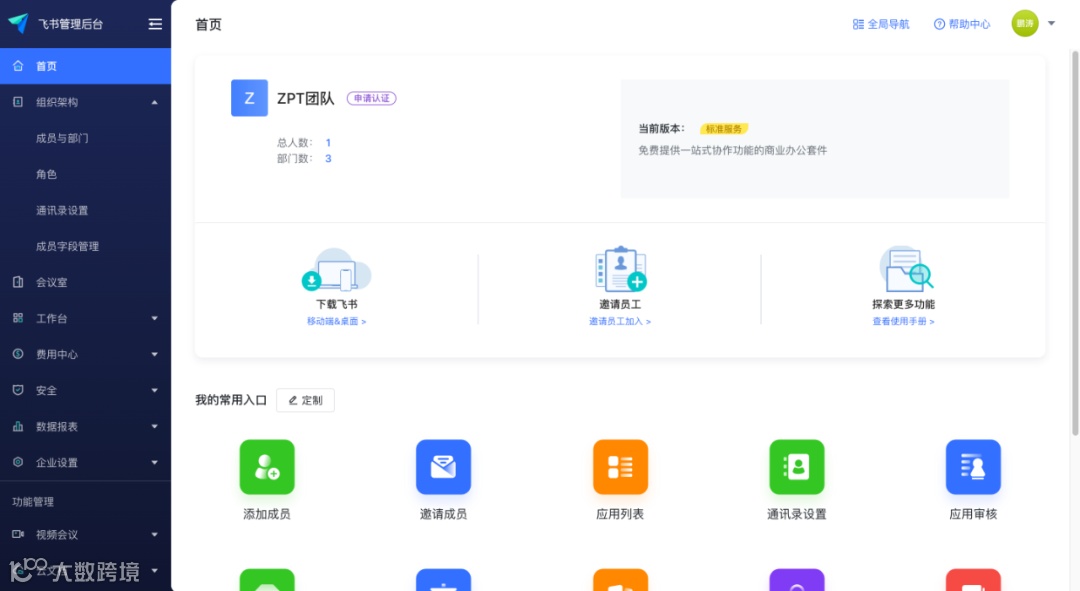Click the ZPT团队 team name

[x=306, y=98]
